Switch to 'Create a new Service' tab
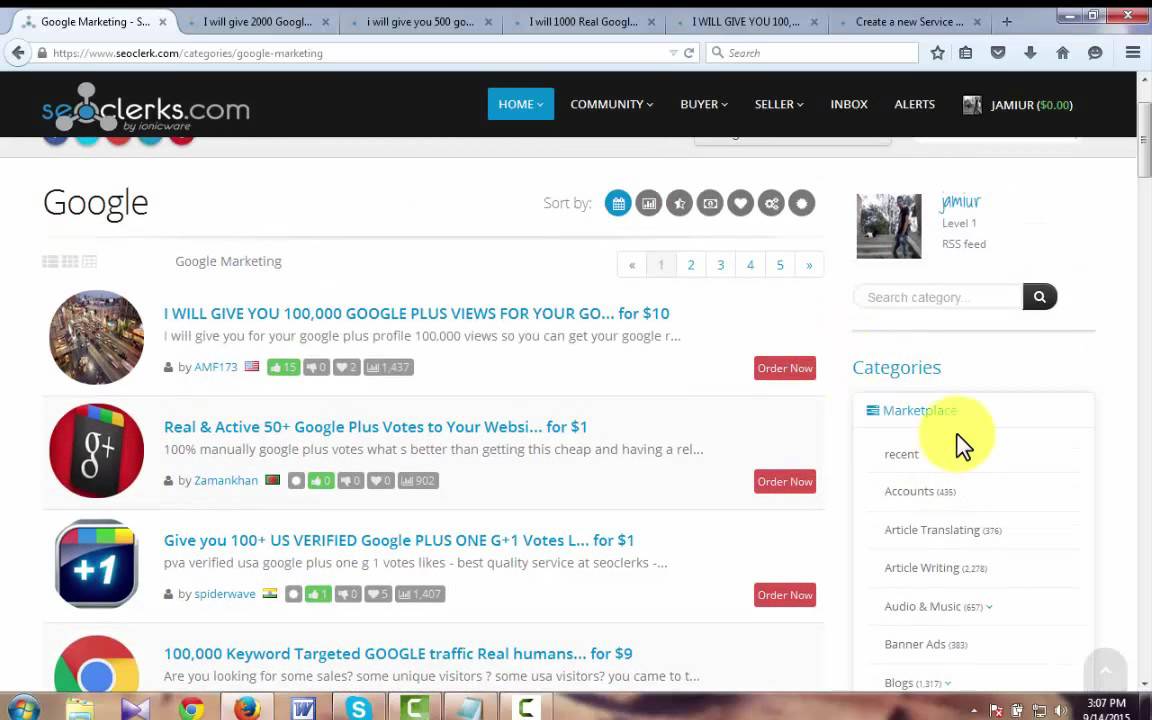The width and height of the screenshot is (1152, 720). tap(909, 22)
